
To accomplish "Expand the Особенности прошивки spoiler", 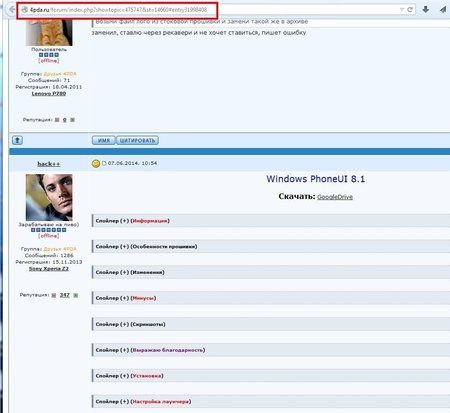I will tap(271, 247).
